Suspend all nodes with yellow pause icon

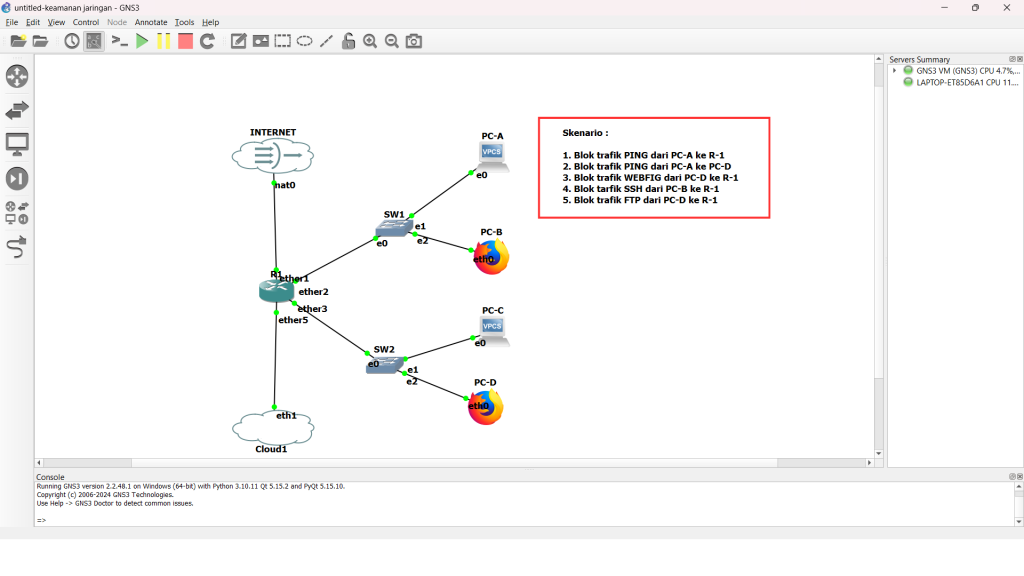pos(163,41)
